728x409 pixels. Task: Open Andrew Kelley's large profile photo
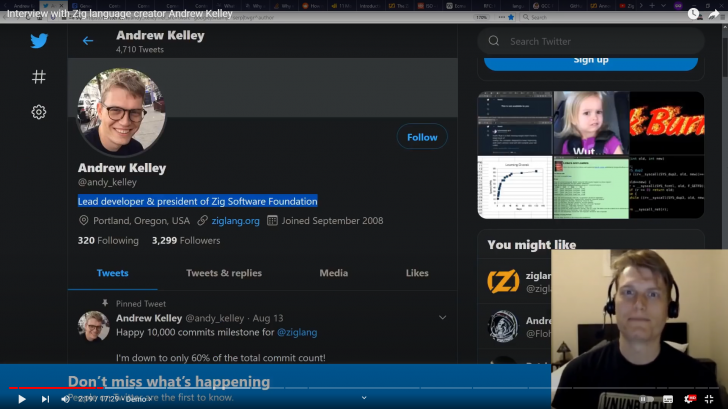[x=121, y=112]
